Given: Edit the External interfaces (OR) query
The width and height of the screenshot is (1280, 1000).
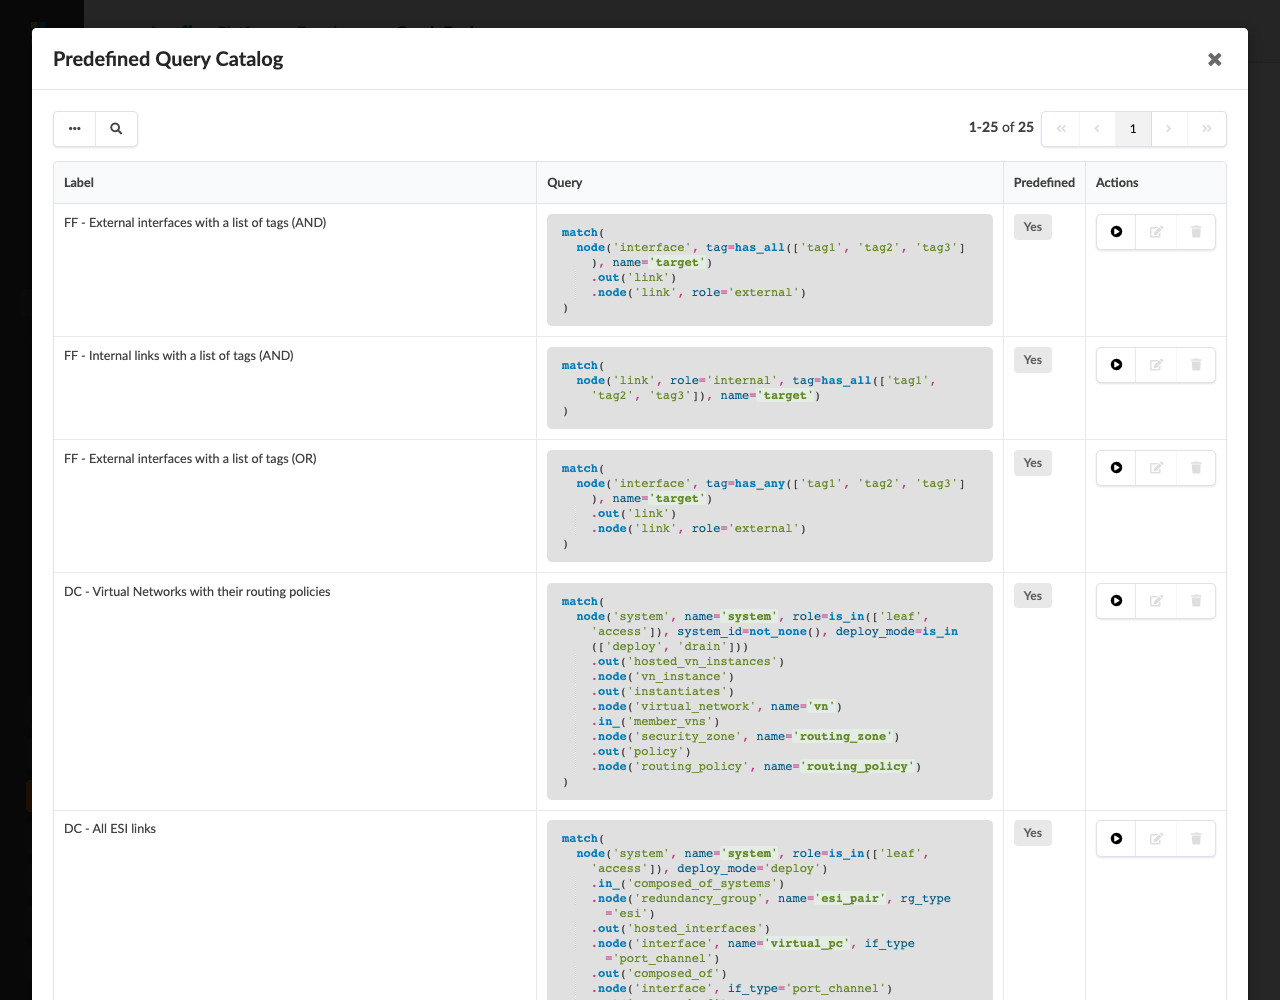Looking at the screenshot, I should click(1156, 468).
